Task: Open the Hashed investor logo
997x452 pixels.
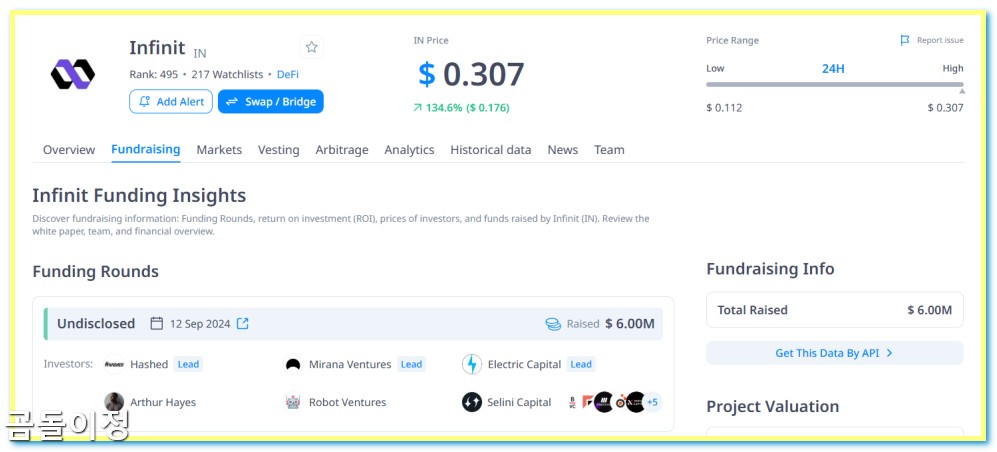Action: (x=114, y=364)
